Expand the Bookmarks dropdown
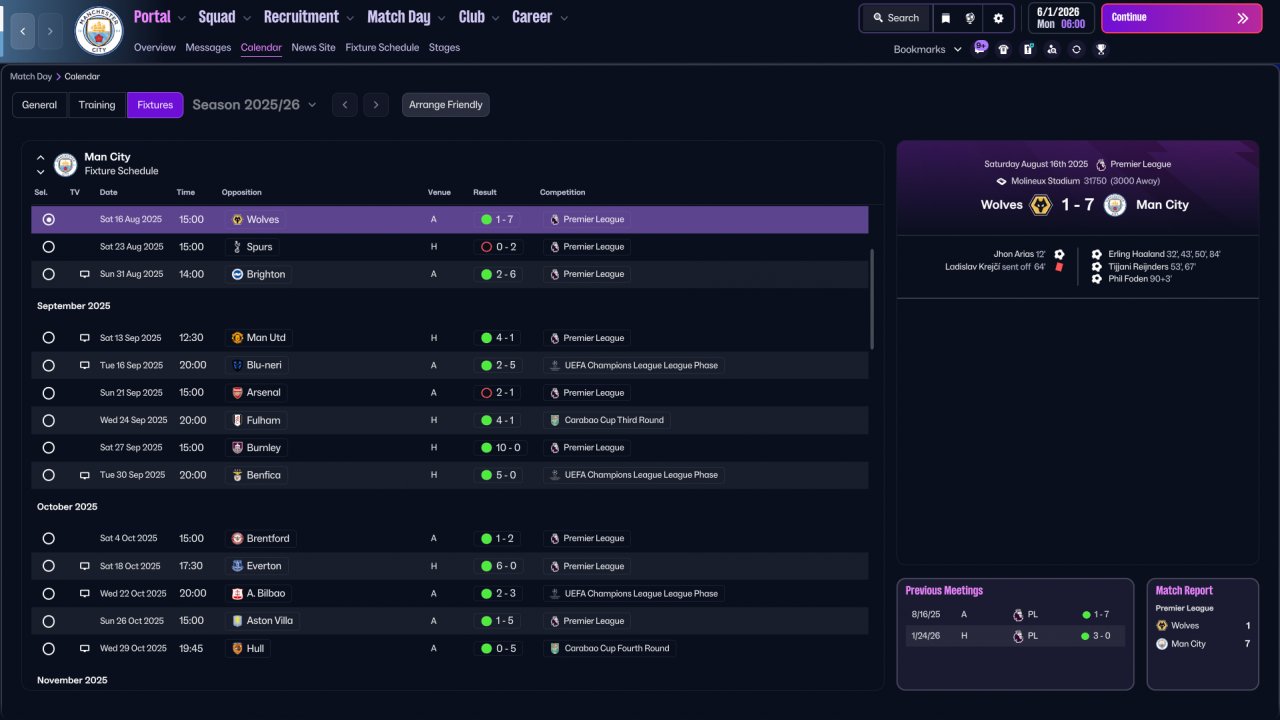 tap(928, 49)
